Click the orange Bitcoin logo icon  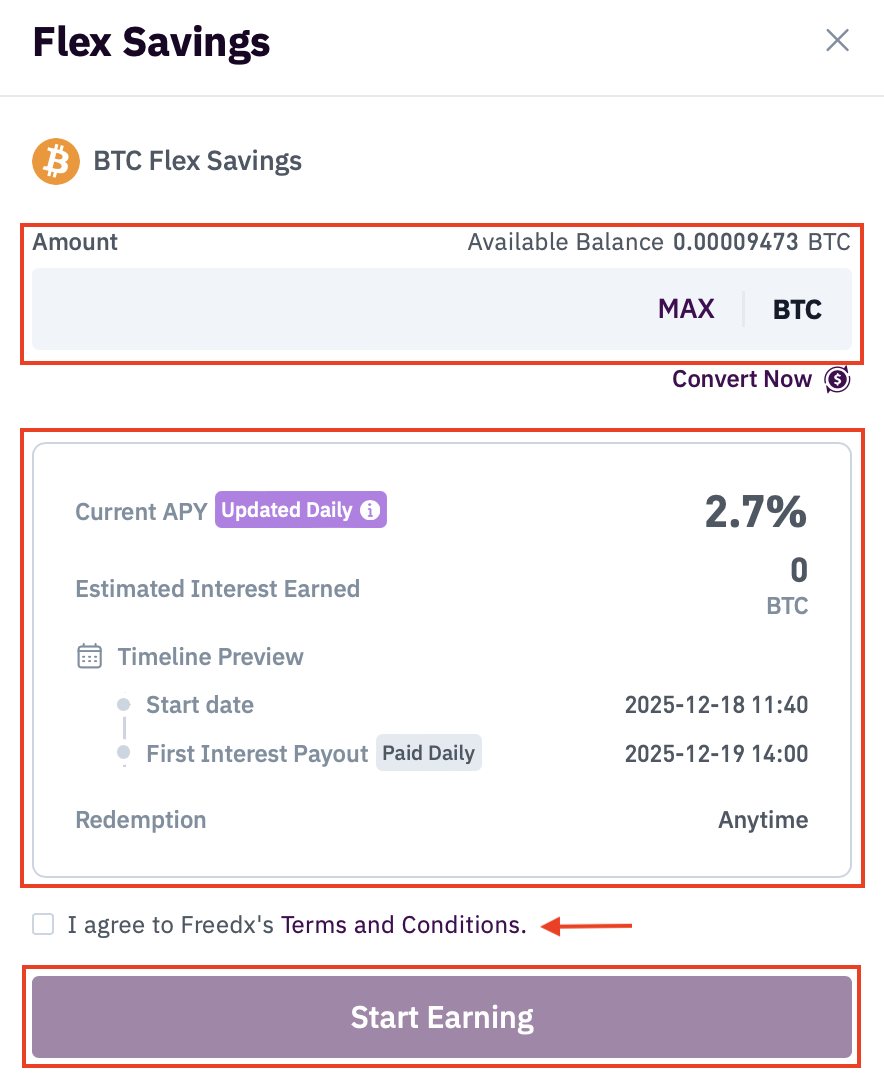coord(56,161)
